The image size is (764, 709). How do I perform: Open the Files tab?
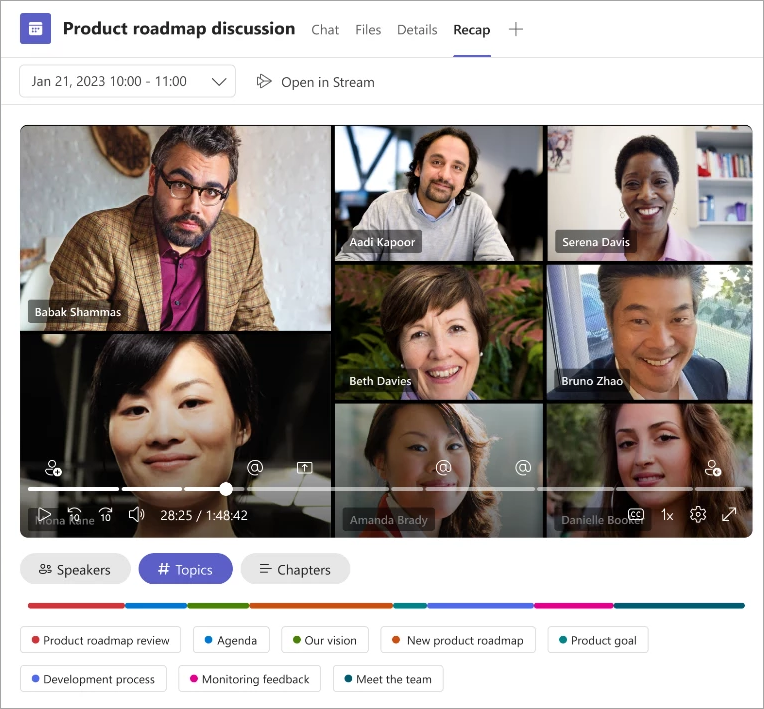(368, 30)
